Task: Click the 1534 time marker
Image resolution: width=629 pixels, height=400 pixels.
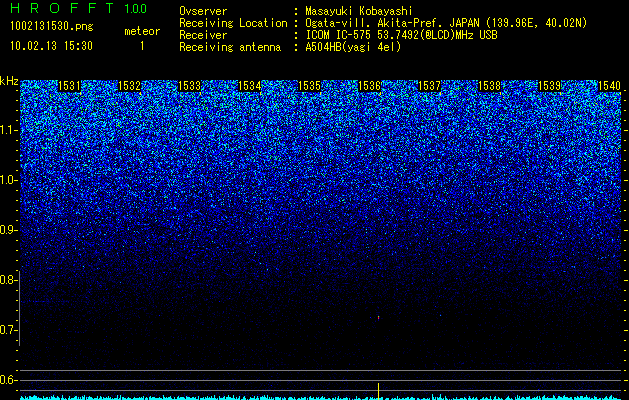Action: coord(250,86)
